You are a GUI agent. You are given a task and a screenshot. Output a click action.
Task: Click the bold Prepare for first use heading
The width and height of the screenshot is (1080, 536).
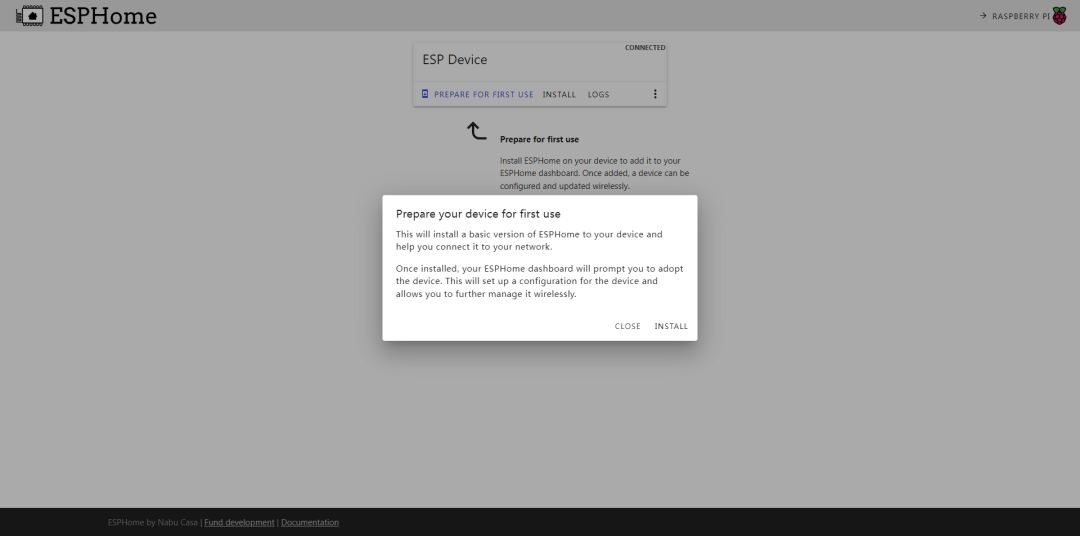(x=539, y=139)
